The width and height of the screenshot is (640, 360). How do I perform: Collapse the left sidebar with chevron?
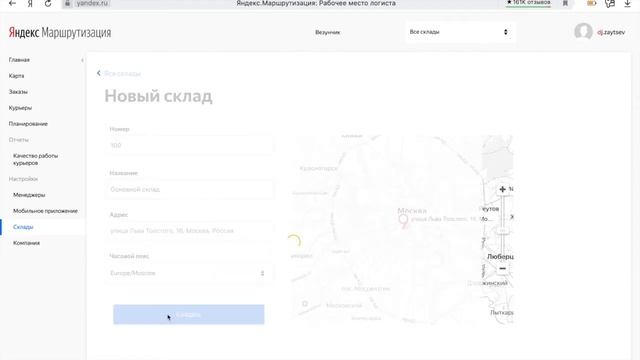point(82,60)
